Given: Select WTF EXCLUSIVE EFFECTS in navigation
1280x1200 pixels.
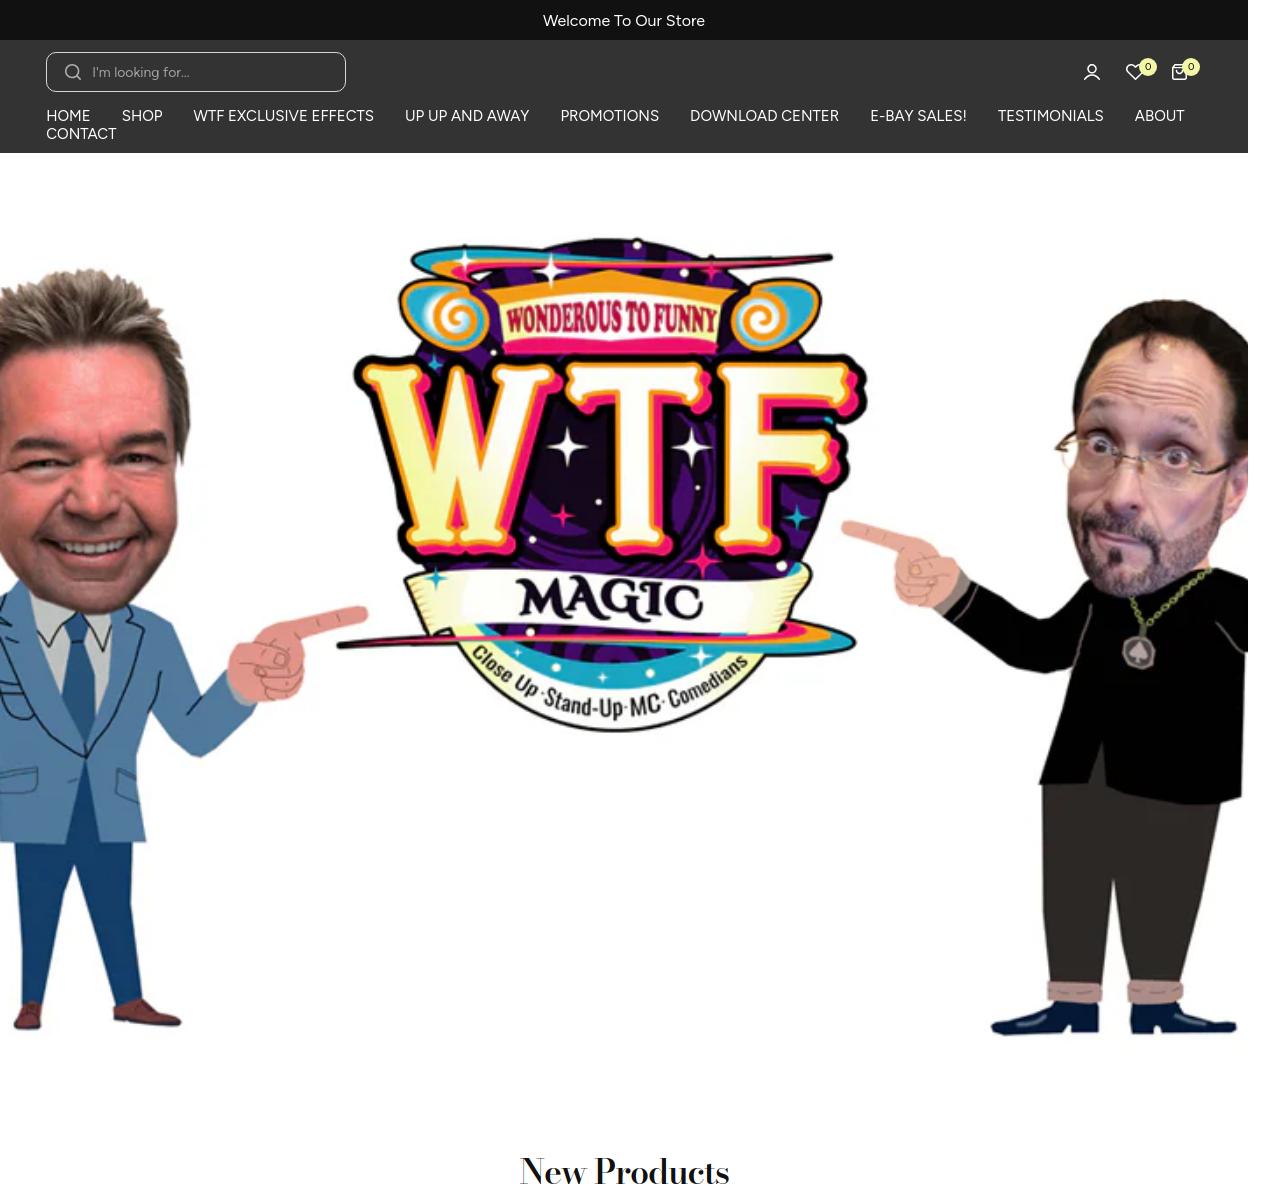Looking at the screenshot, I should coord(283,116).
